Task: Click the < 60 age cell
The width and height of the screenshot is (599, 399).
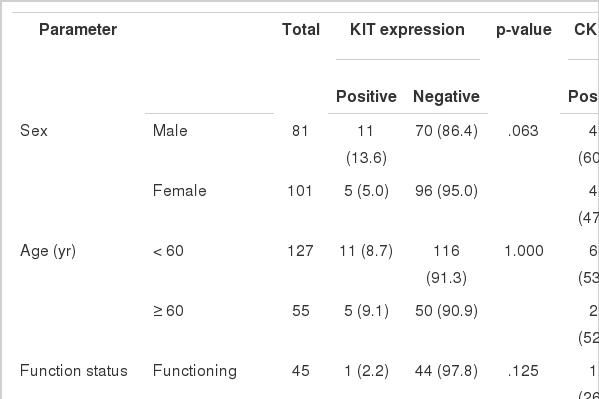Action: tap(168, 251)
